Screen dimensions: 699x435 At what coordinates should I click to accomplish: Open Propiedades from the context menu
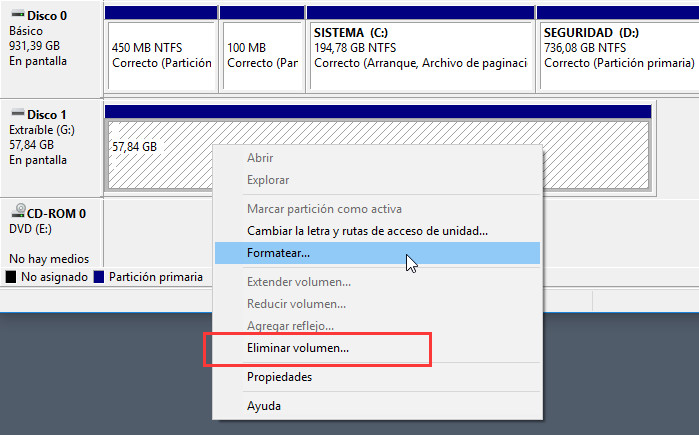click(x=279, y=377)
